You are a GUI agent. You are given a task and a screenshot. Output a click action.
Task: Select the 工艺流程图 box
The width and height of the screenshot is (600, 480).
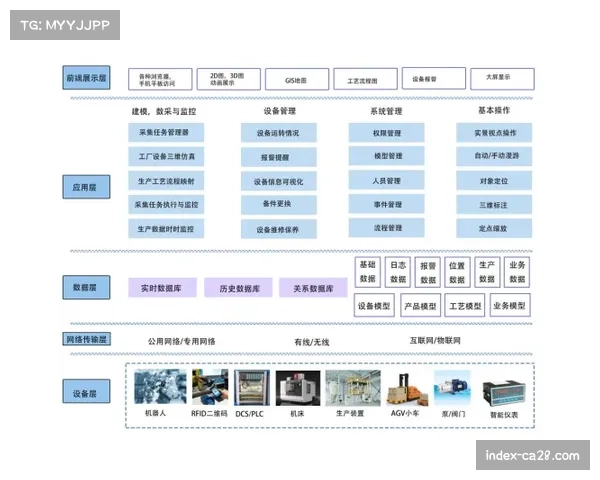click(365, 79)
